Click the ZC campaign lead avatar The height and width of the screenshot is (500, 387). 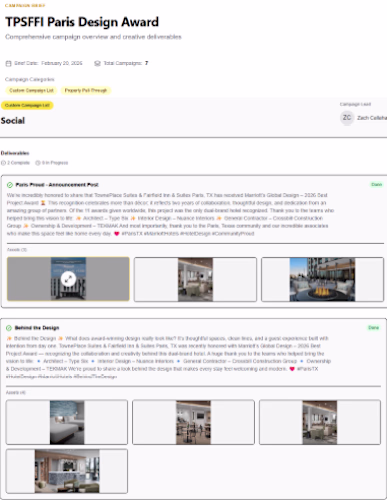pos(347,118)
